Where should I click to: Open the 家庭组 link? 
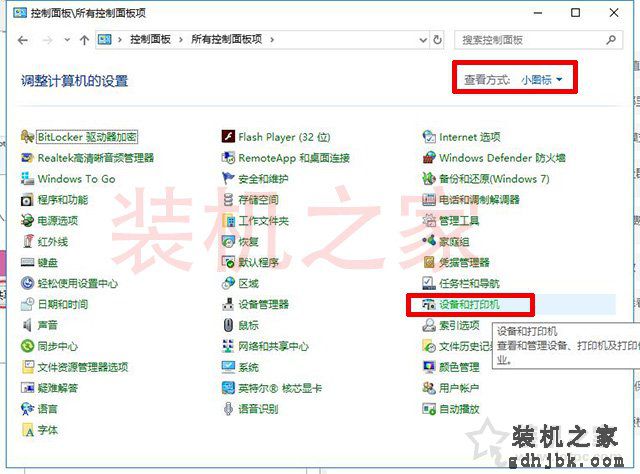pos(454,241)
